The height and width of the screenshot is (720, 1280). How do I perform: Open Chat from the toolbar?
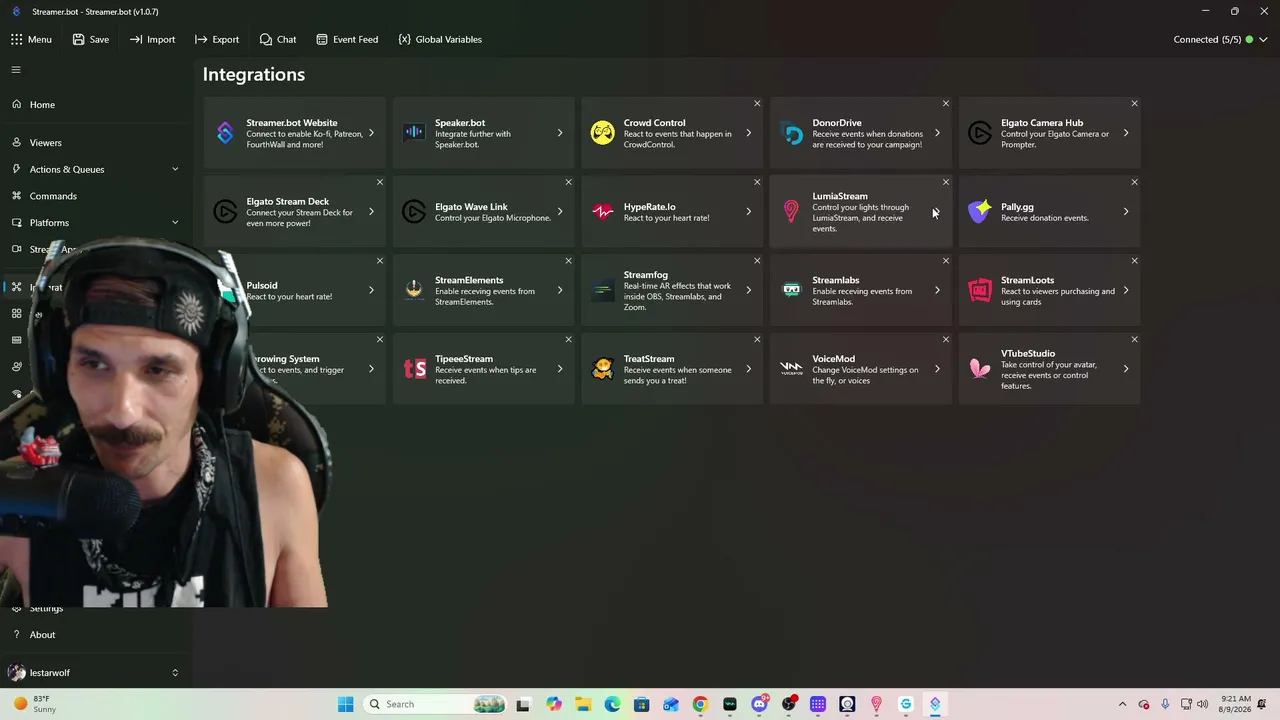(x=277, y=39)
